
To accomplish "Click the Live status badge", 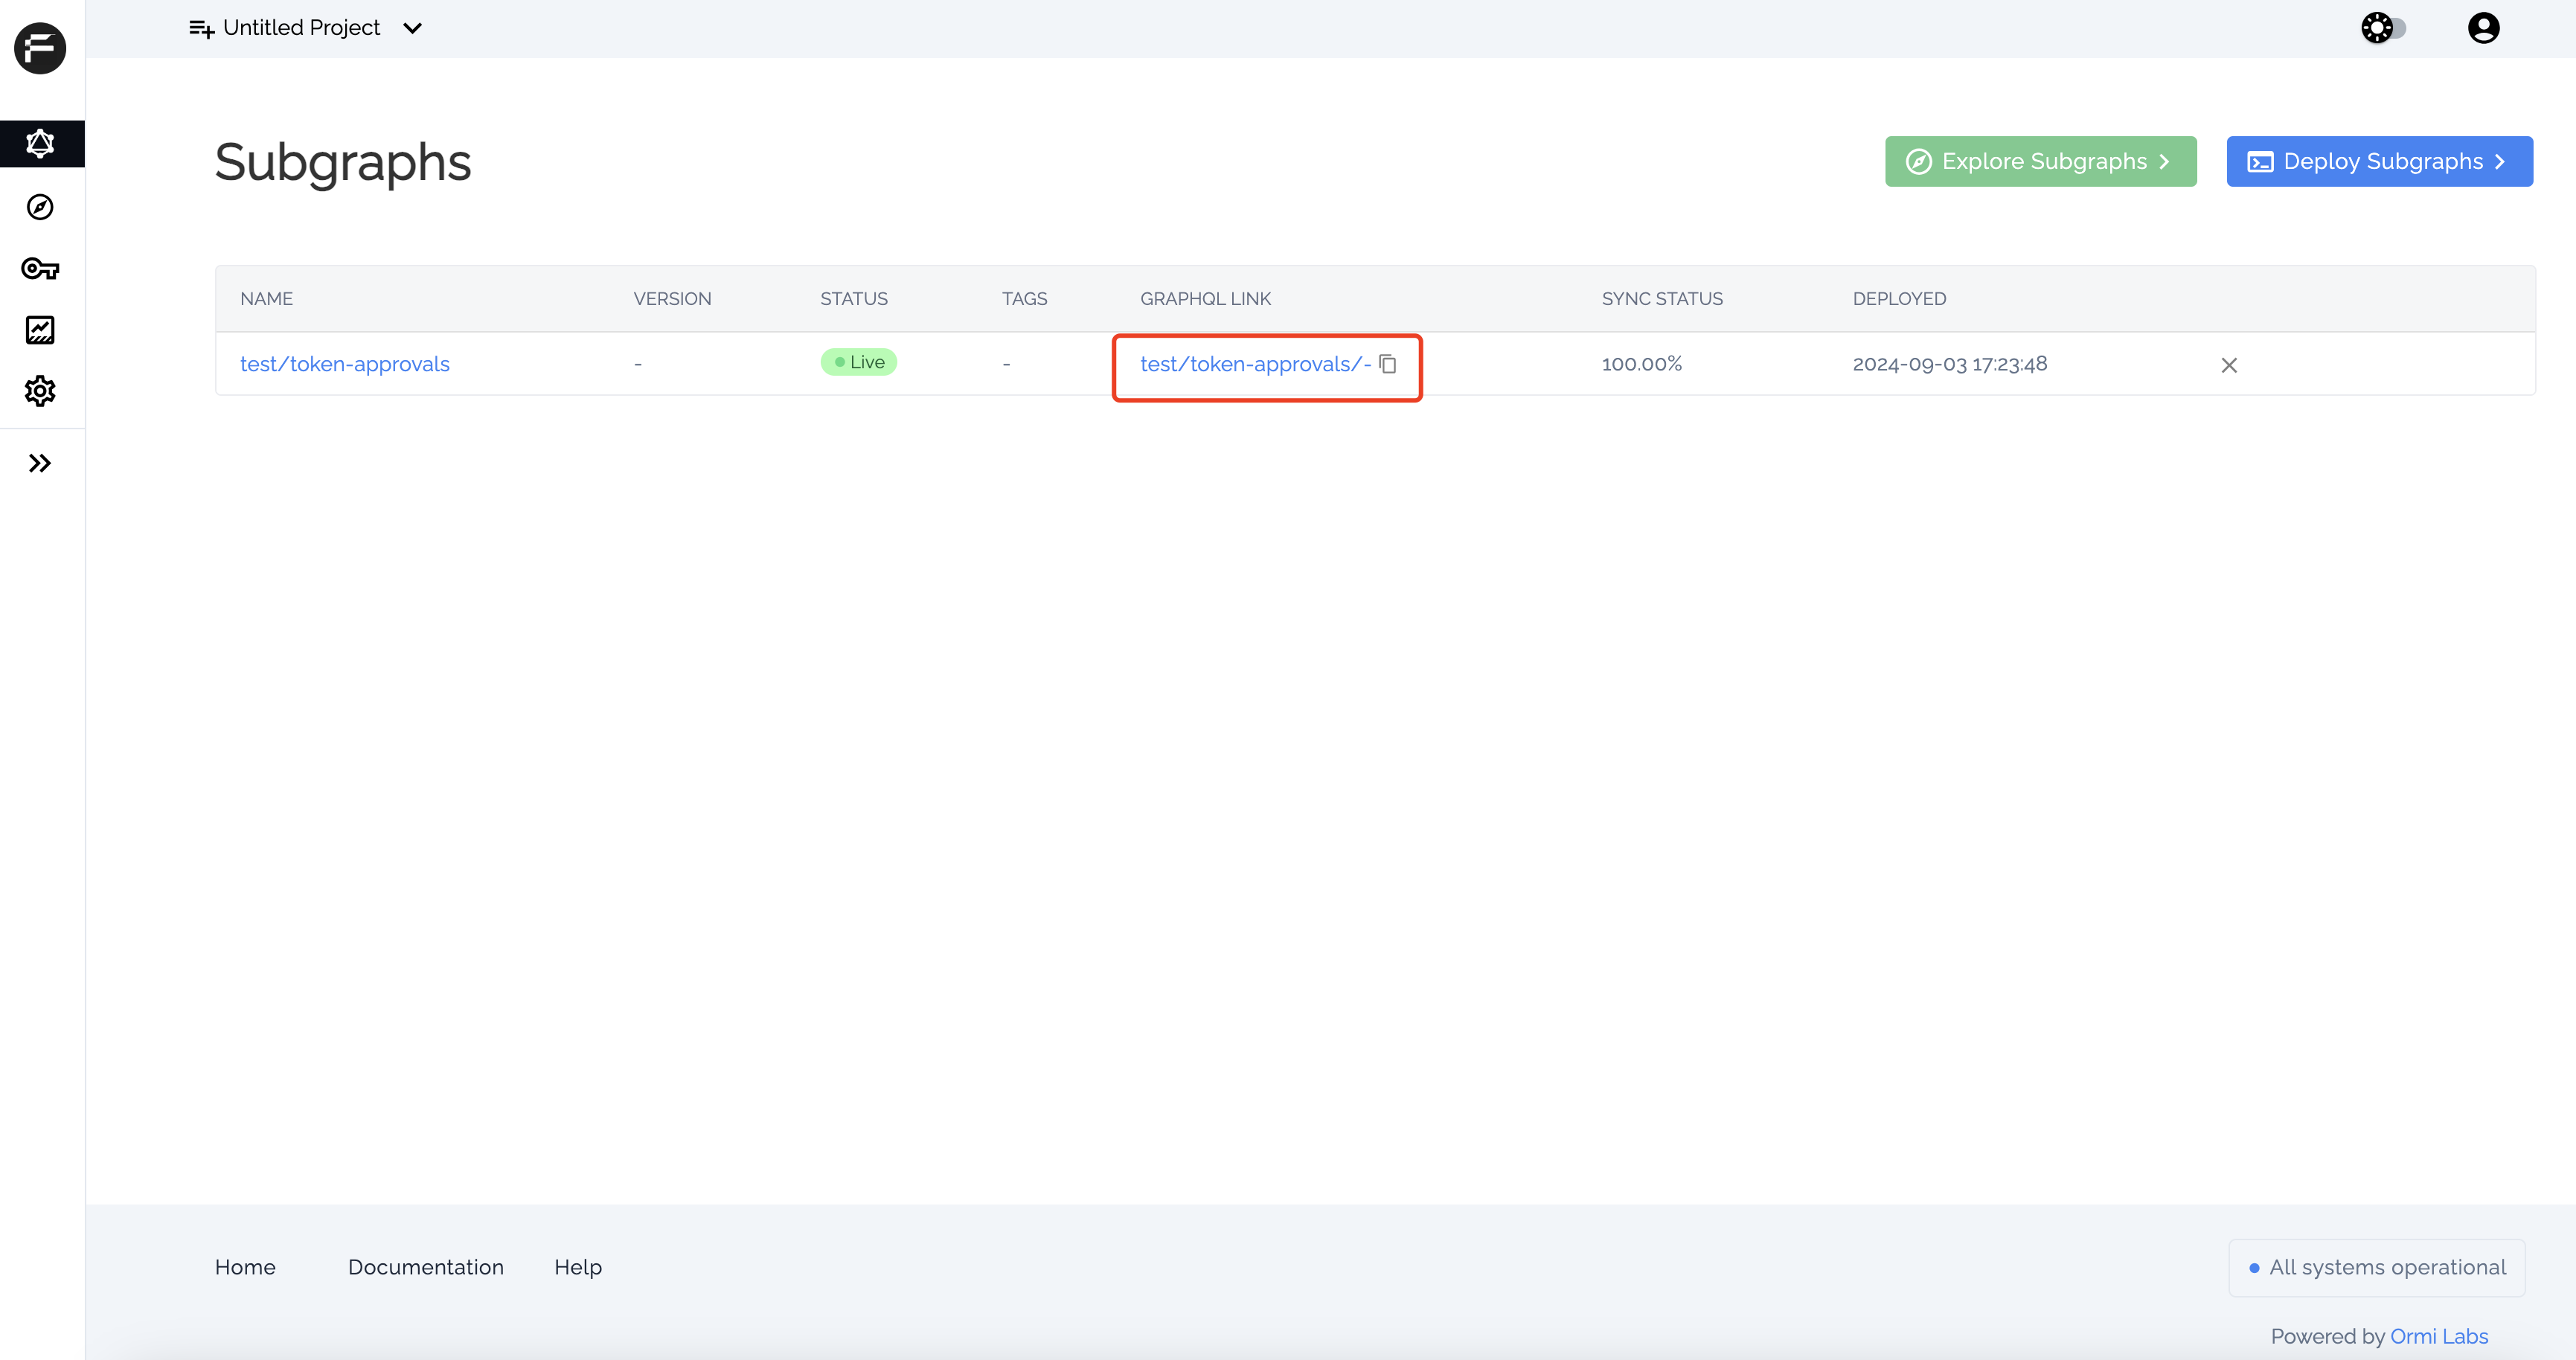I will click(859, 362).
